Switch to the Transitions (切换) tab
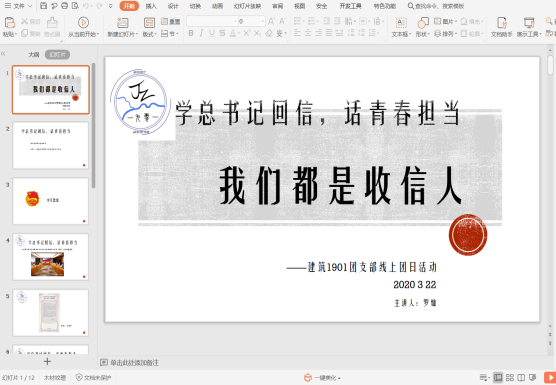Viewport: 556px width, 385px height. pos(195,6)
